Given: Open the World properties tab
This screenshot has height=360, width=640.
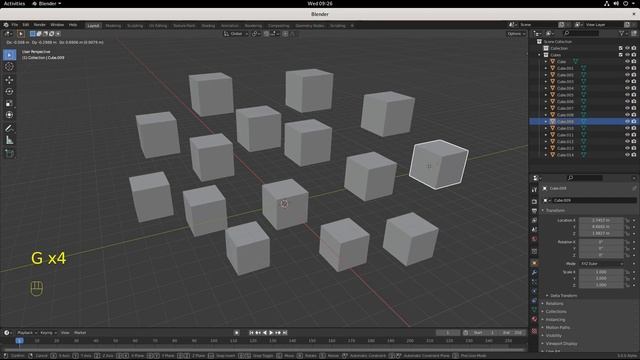Looking at the screenshot, I should [534, 239].
